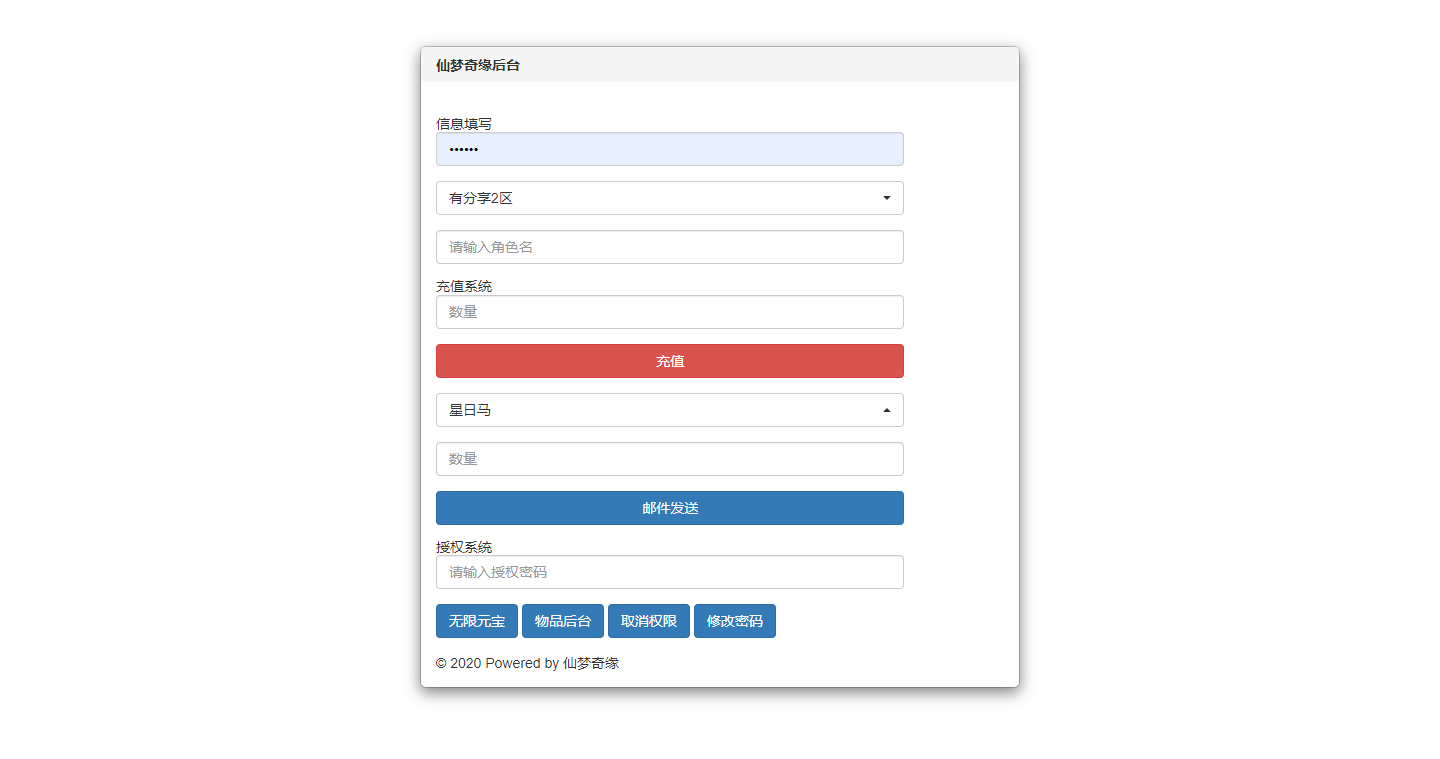Open the 有分享2区 server dropdown
Screen dimensions: 1440x759
670,198
